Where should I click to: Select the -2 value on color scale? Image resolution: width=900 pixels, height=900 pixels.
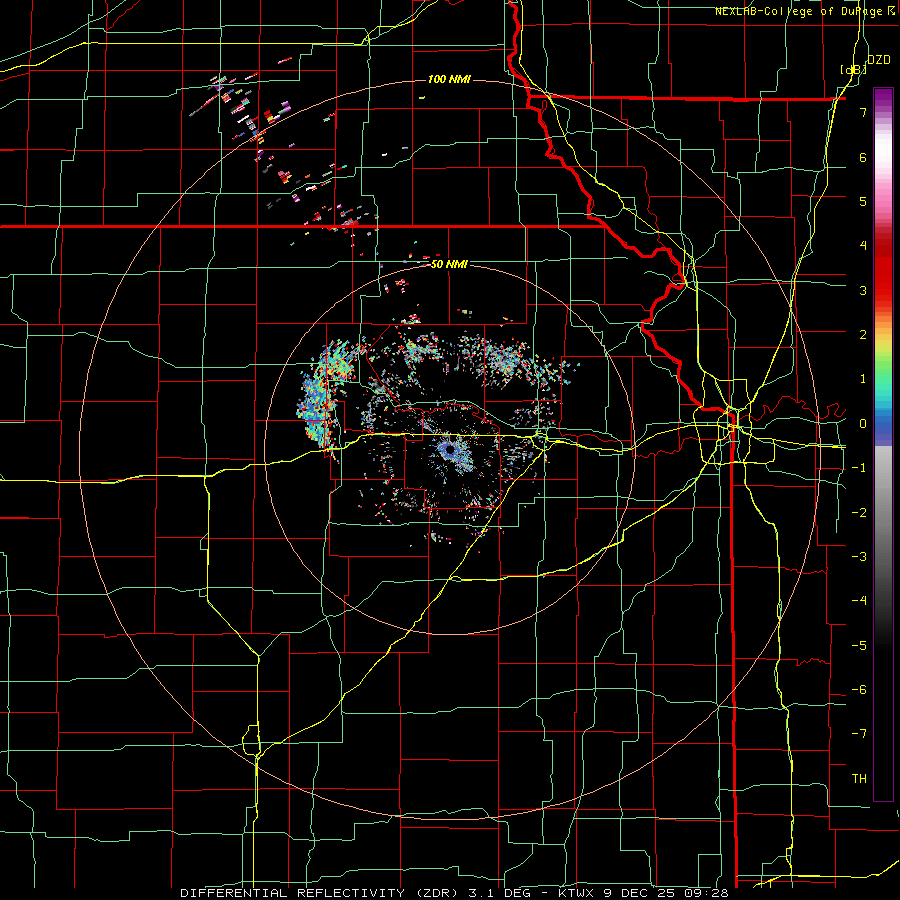pos(859,513)
